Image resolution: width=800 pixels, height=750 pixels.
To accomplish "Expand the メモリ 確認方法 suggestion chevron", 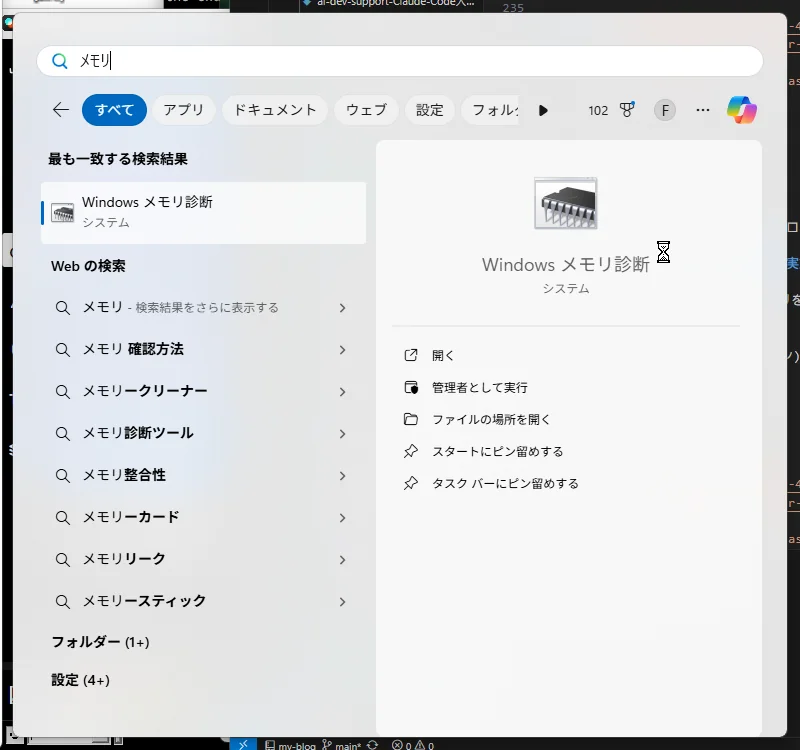I will 342,350.
